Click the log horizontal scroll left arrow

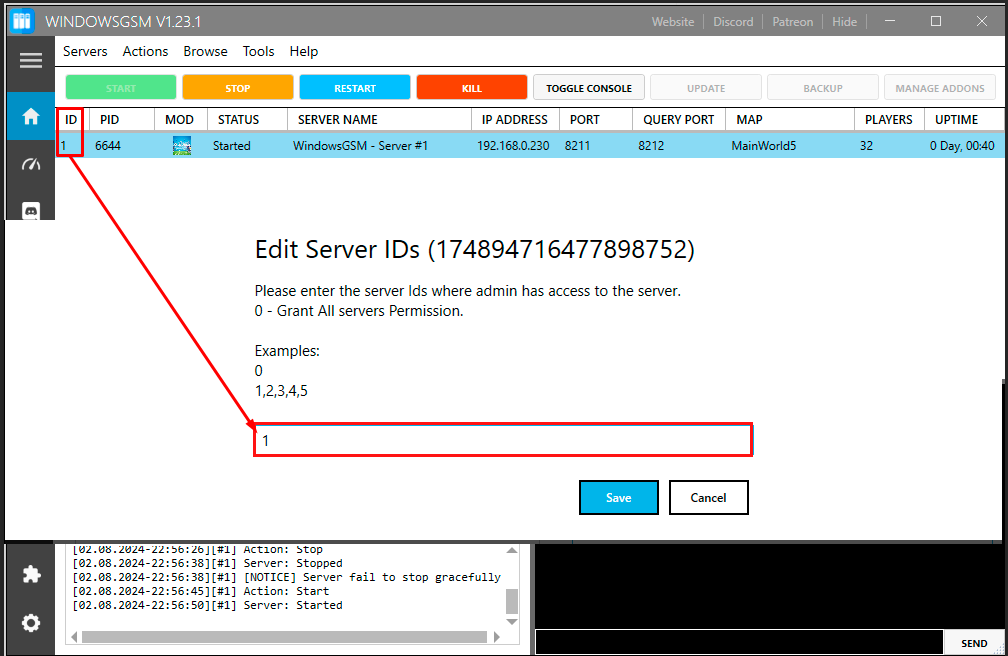click(74, 637)
